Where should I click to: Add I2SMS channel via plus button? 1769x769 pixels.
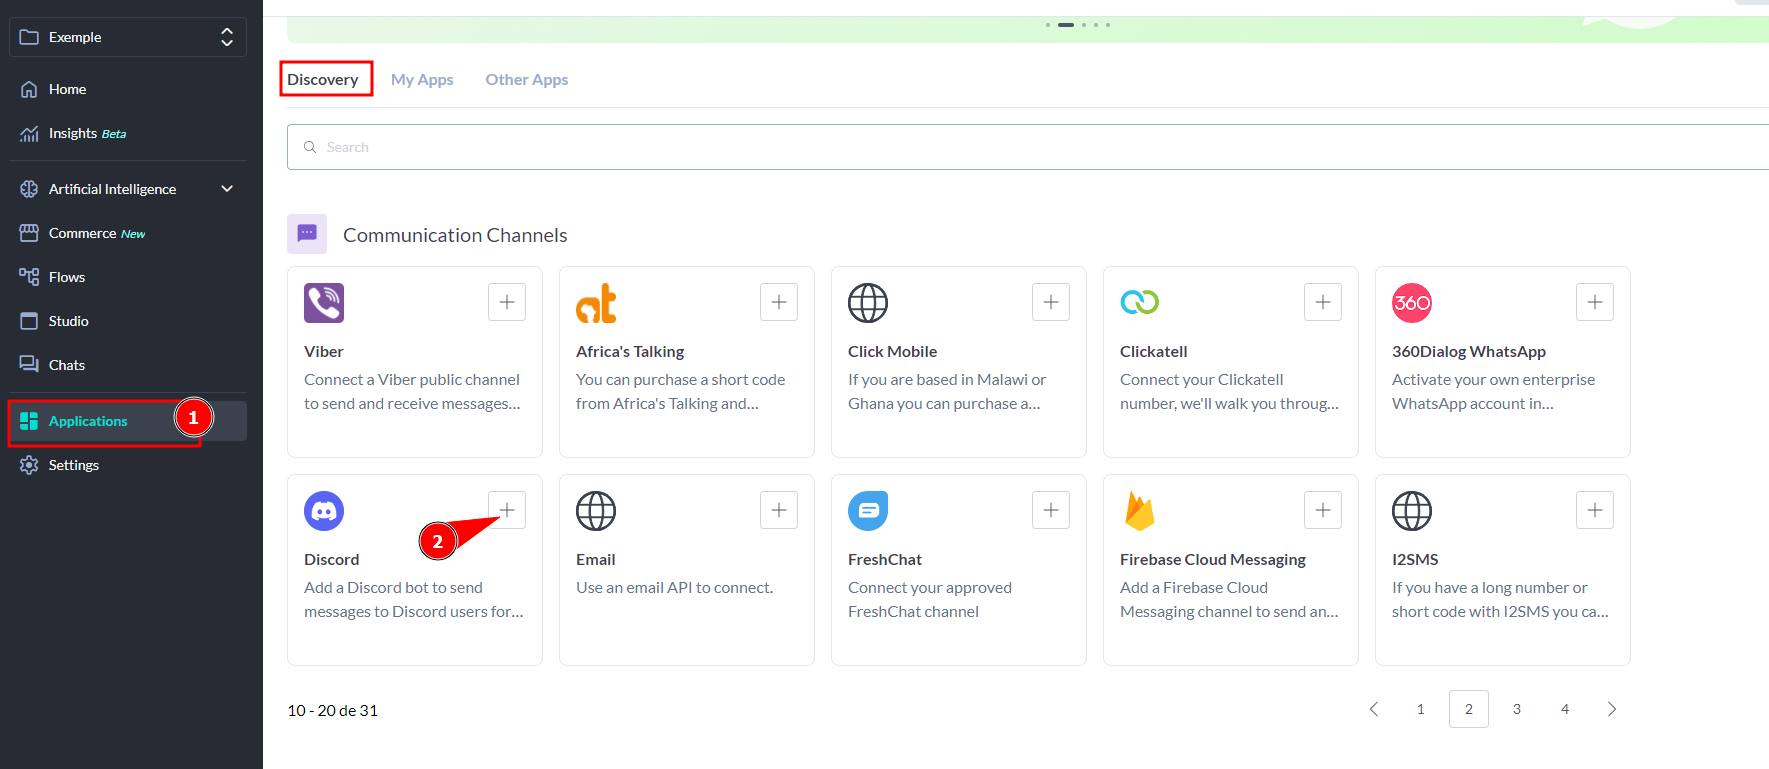pyautogui.click(x=1595, y=510)
